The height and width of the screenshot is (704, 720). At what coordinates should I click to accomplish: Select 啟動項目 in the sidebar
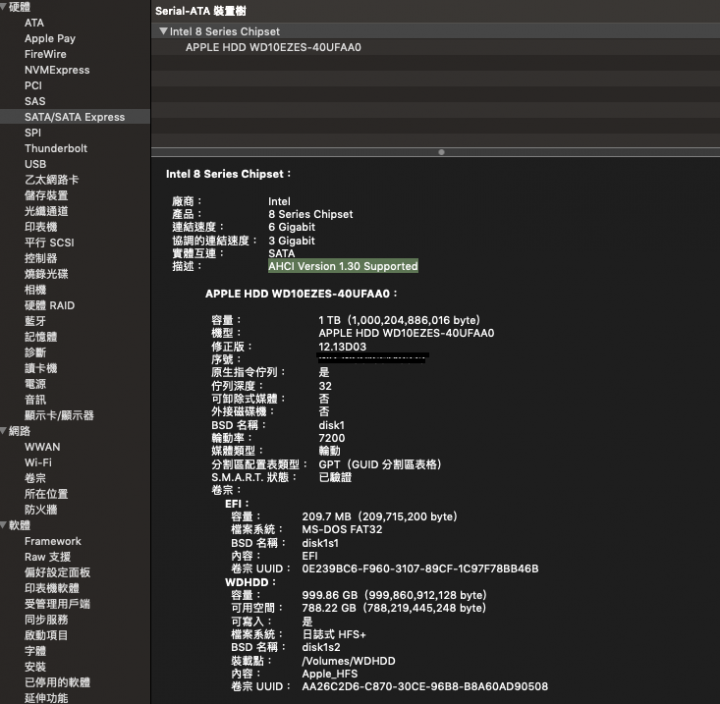[46, 635]
